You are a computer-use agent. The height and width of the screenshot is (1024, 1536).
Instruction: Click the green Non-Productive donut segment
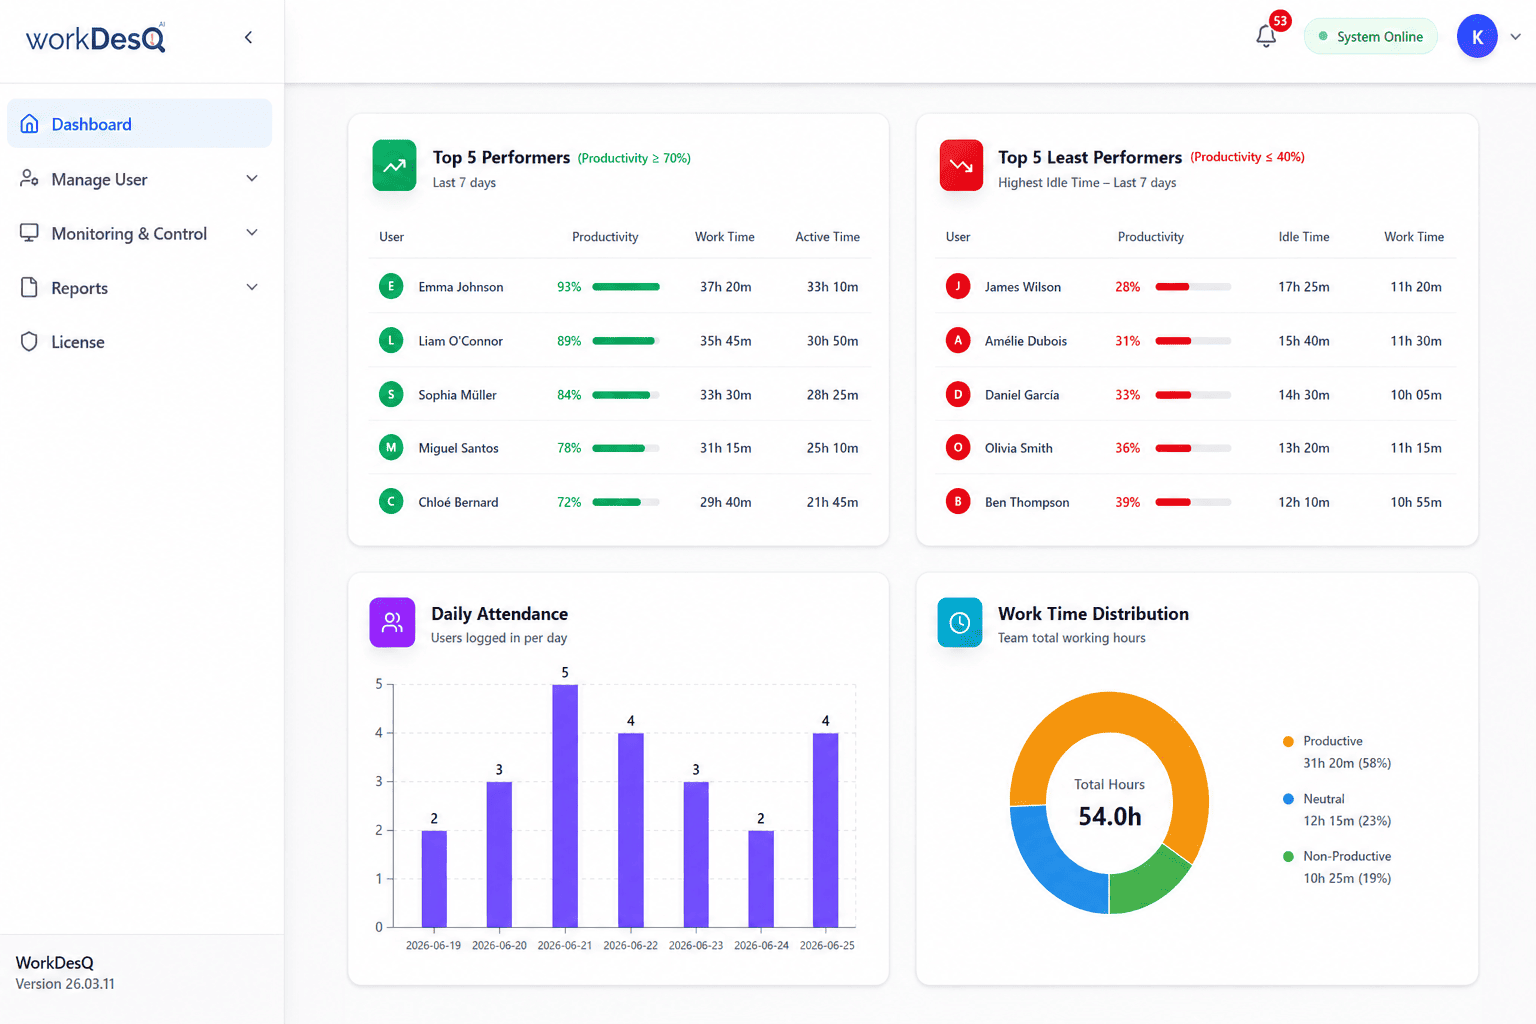[x=1145, y=881]
